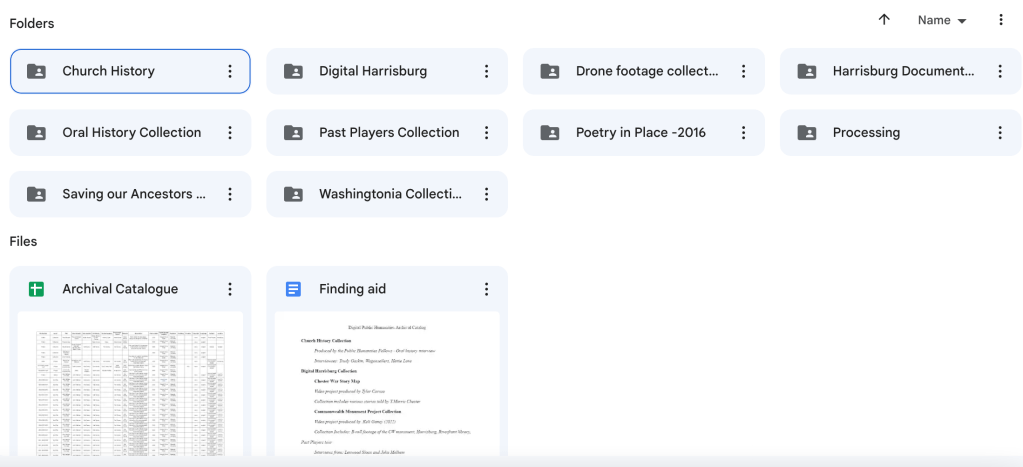Open the Name sort dropdown

click(942, 20)
